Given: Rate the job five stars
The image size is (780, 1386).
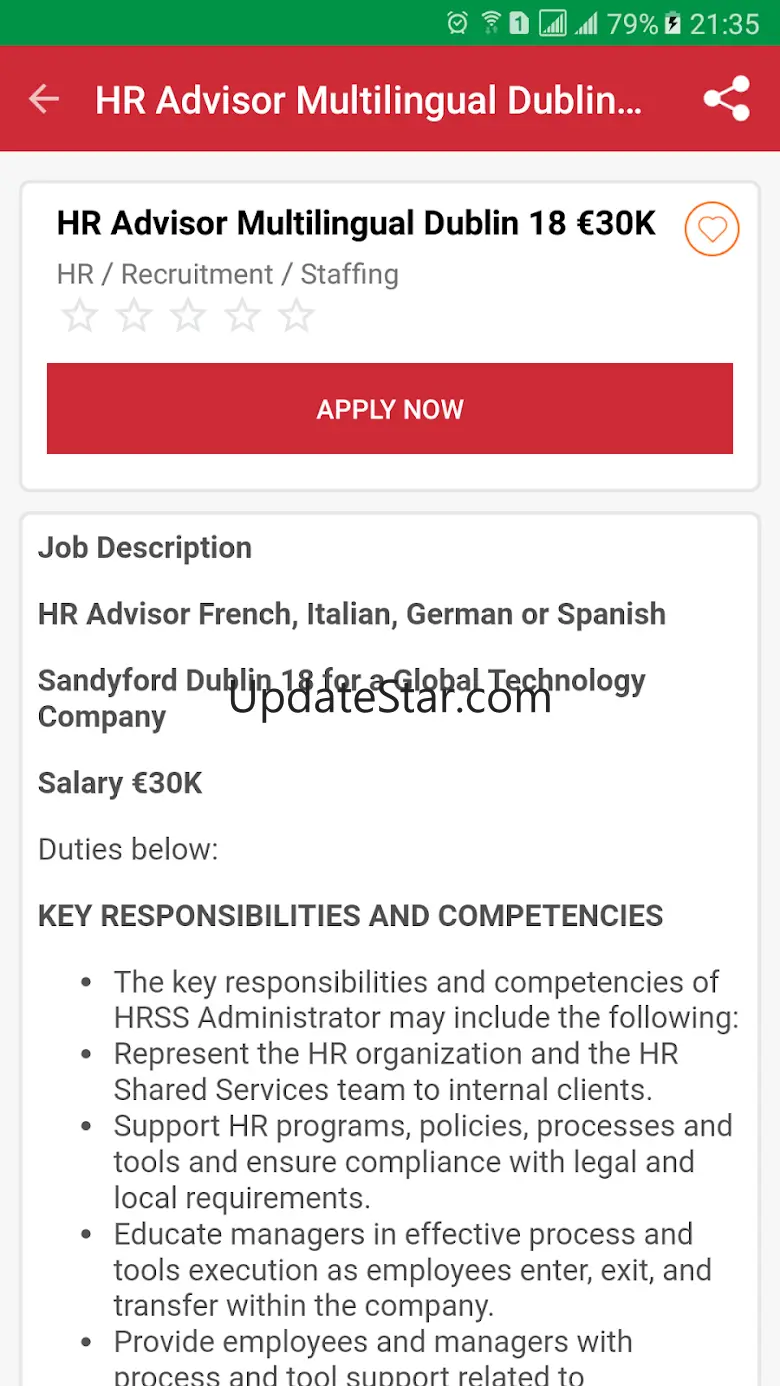Looking at the screenshot, I should [x=296, y=316].
